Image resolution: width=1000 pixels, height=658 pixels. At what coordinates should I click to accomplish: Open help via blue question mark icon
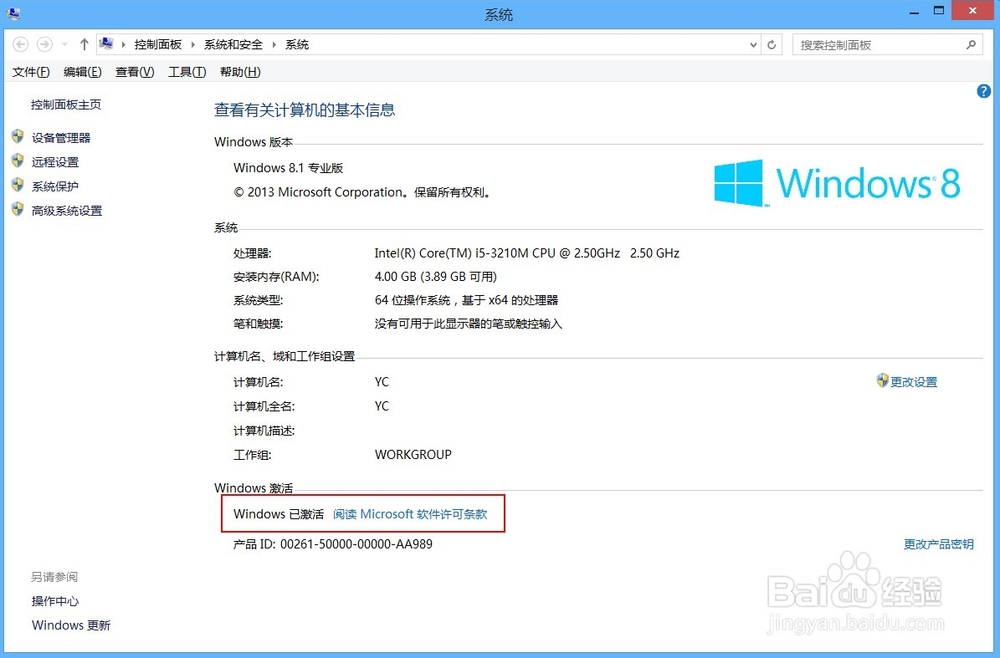[x=983, y=91]
